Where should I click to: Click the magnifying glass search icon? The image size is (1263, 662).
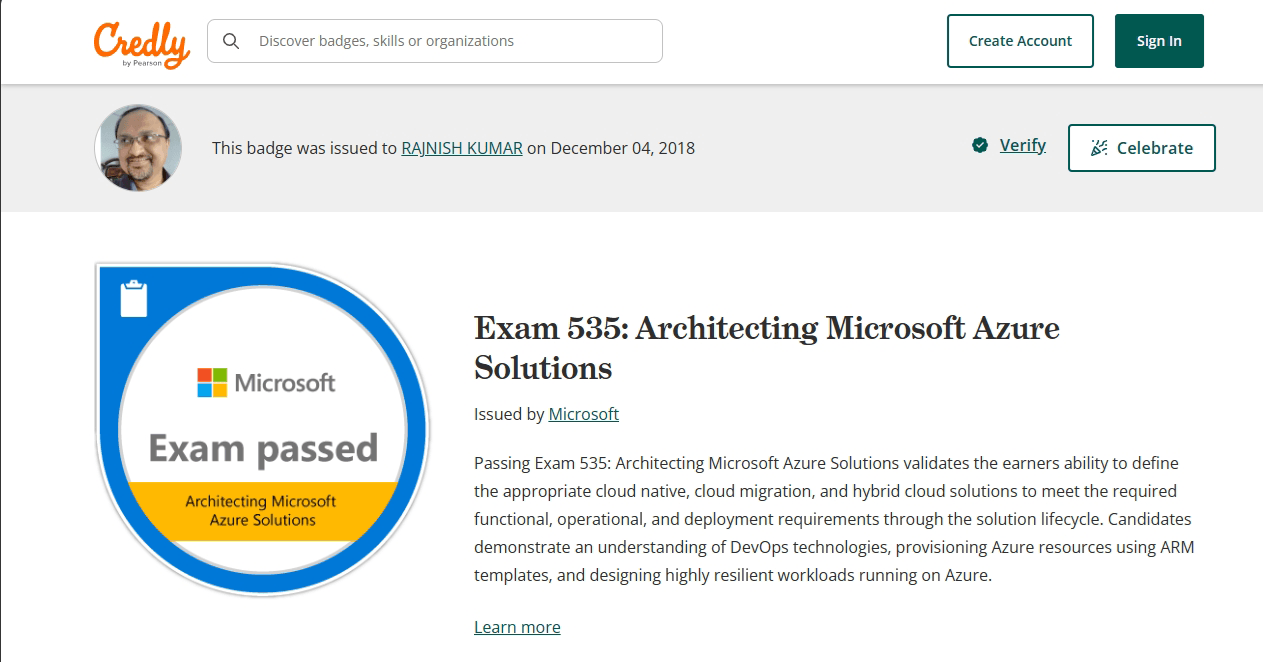[x=231, y=41]
